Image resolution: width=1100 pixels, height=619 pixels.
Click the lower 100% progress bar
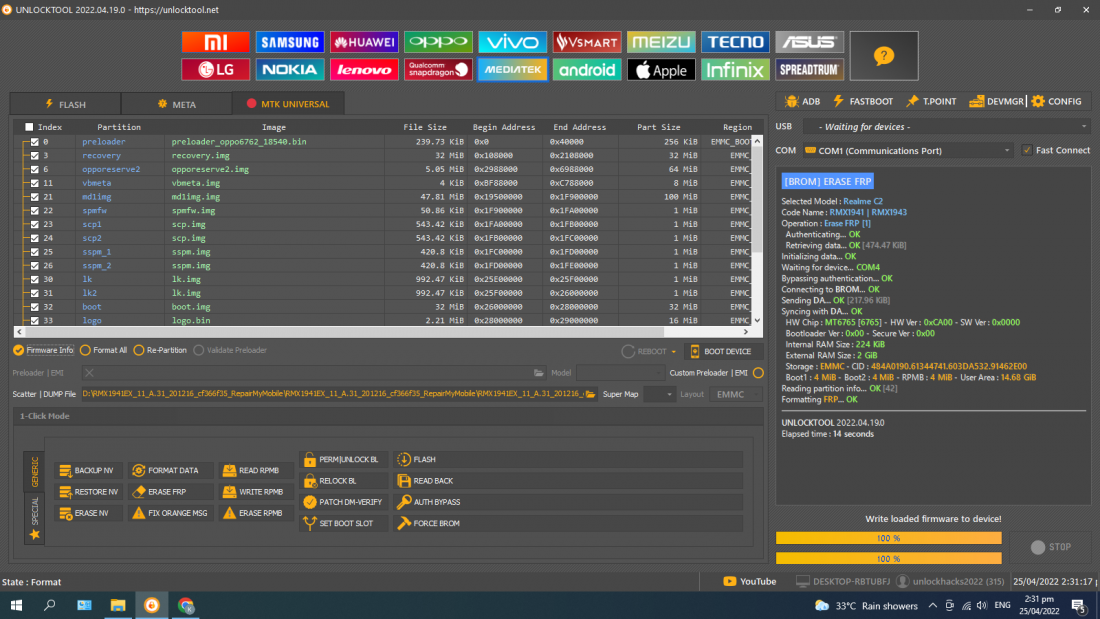(889, 559)
